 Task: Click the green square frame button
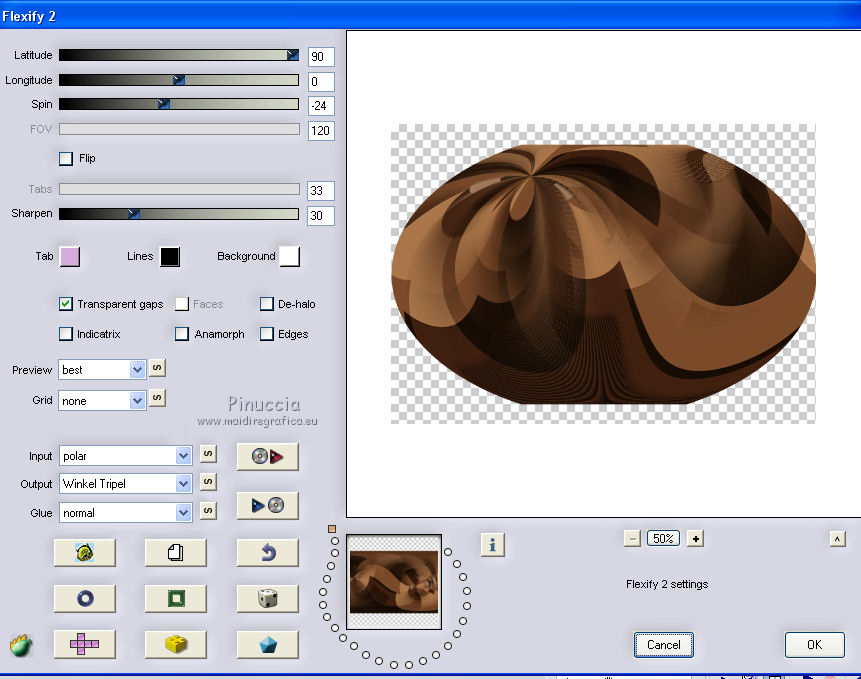coord(175,598)
